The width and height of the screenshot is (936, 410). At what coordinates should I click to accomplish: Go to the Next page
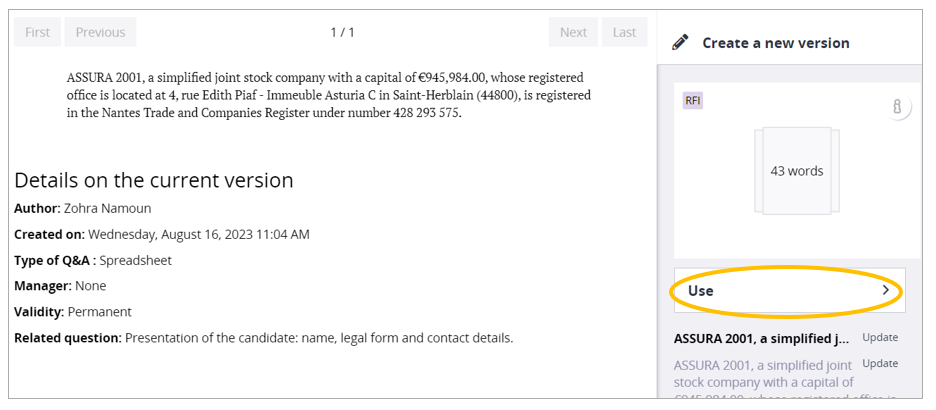tap(573, 32)
